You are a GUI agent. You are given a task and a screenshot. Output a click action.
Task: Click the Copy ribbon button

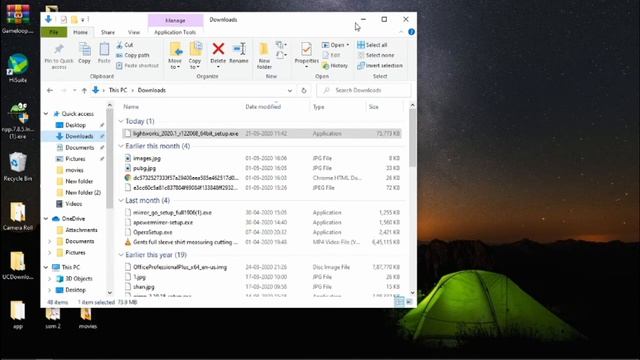(x=84, y=53)
